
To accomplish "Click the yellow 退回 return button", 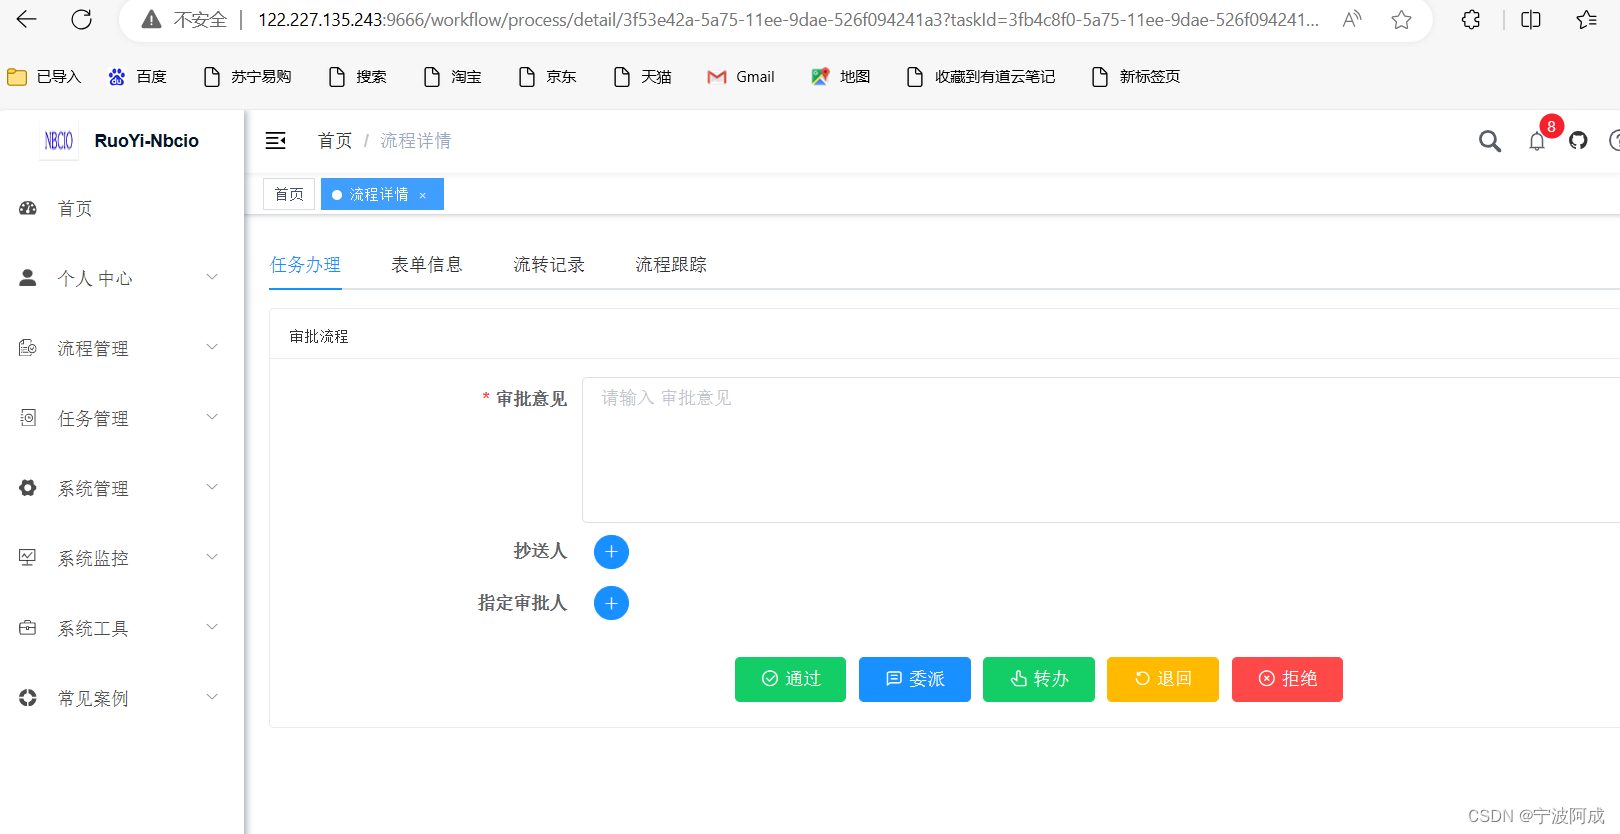I will [1163, 679].
